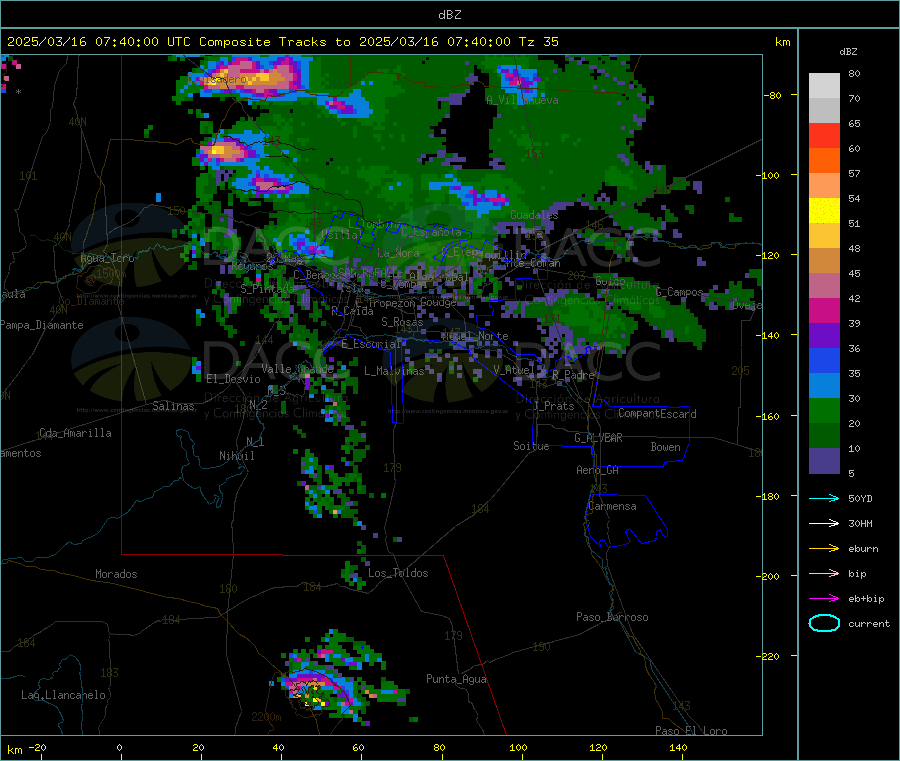900x761 pixels.
Task: Click the 'dBZ' title at the top
Action: click(449, 14)
